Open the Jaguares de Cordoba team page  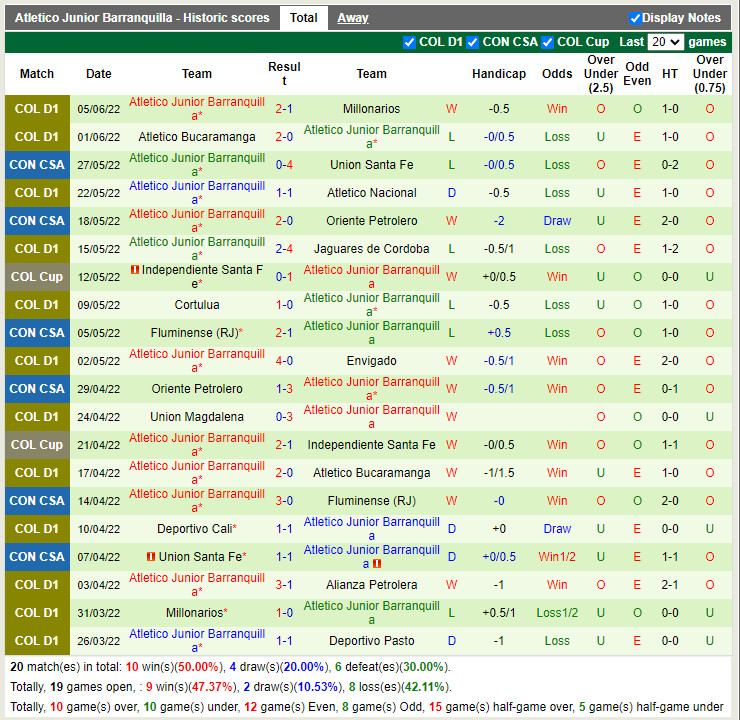(x=371, y=249)
